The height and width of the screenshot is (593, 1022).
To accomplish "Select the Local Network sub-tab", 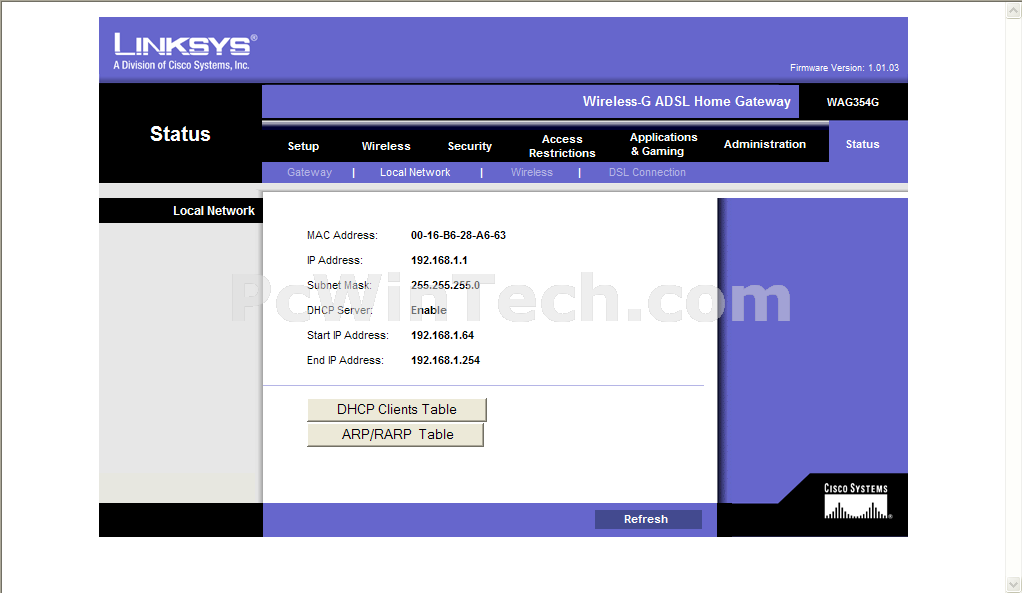I will point(415,172).
